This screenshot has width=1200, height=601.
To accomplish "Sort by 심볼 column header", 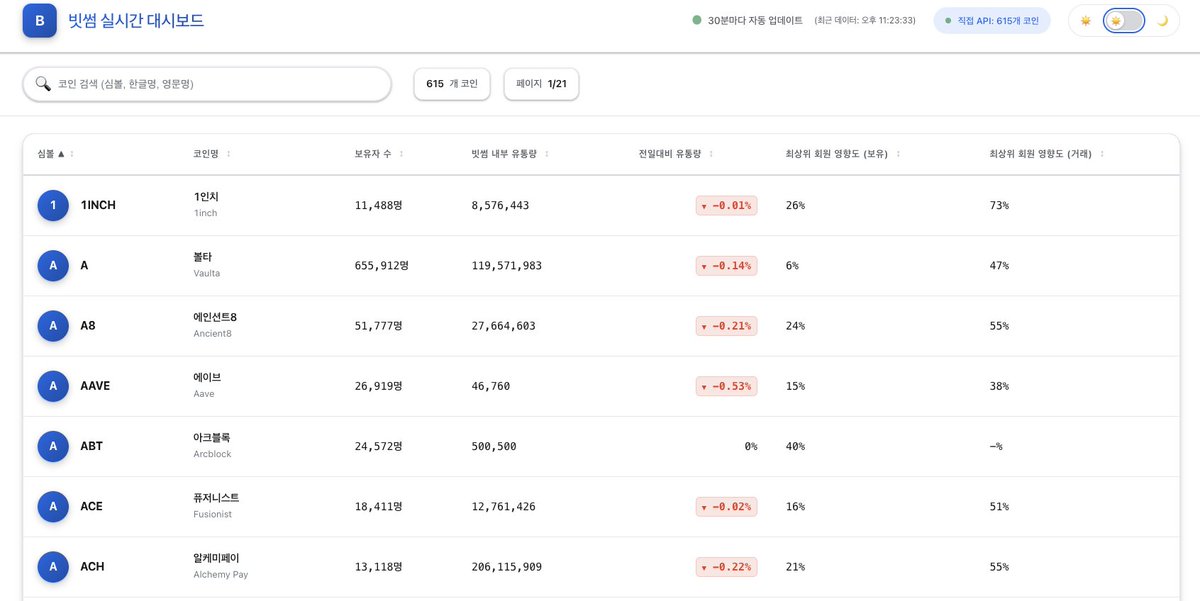I will pos(56,154).
